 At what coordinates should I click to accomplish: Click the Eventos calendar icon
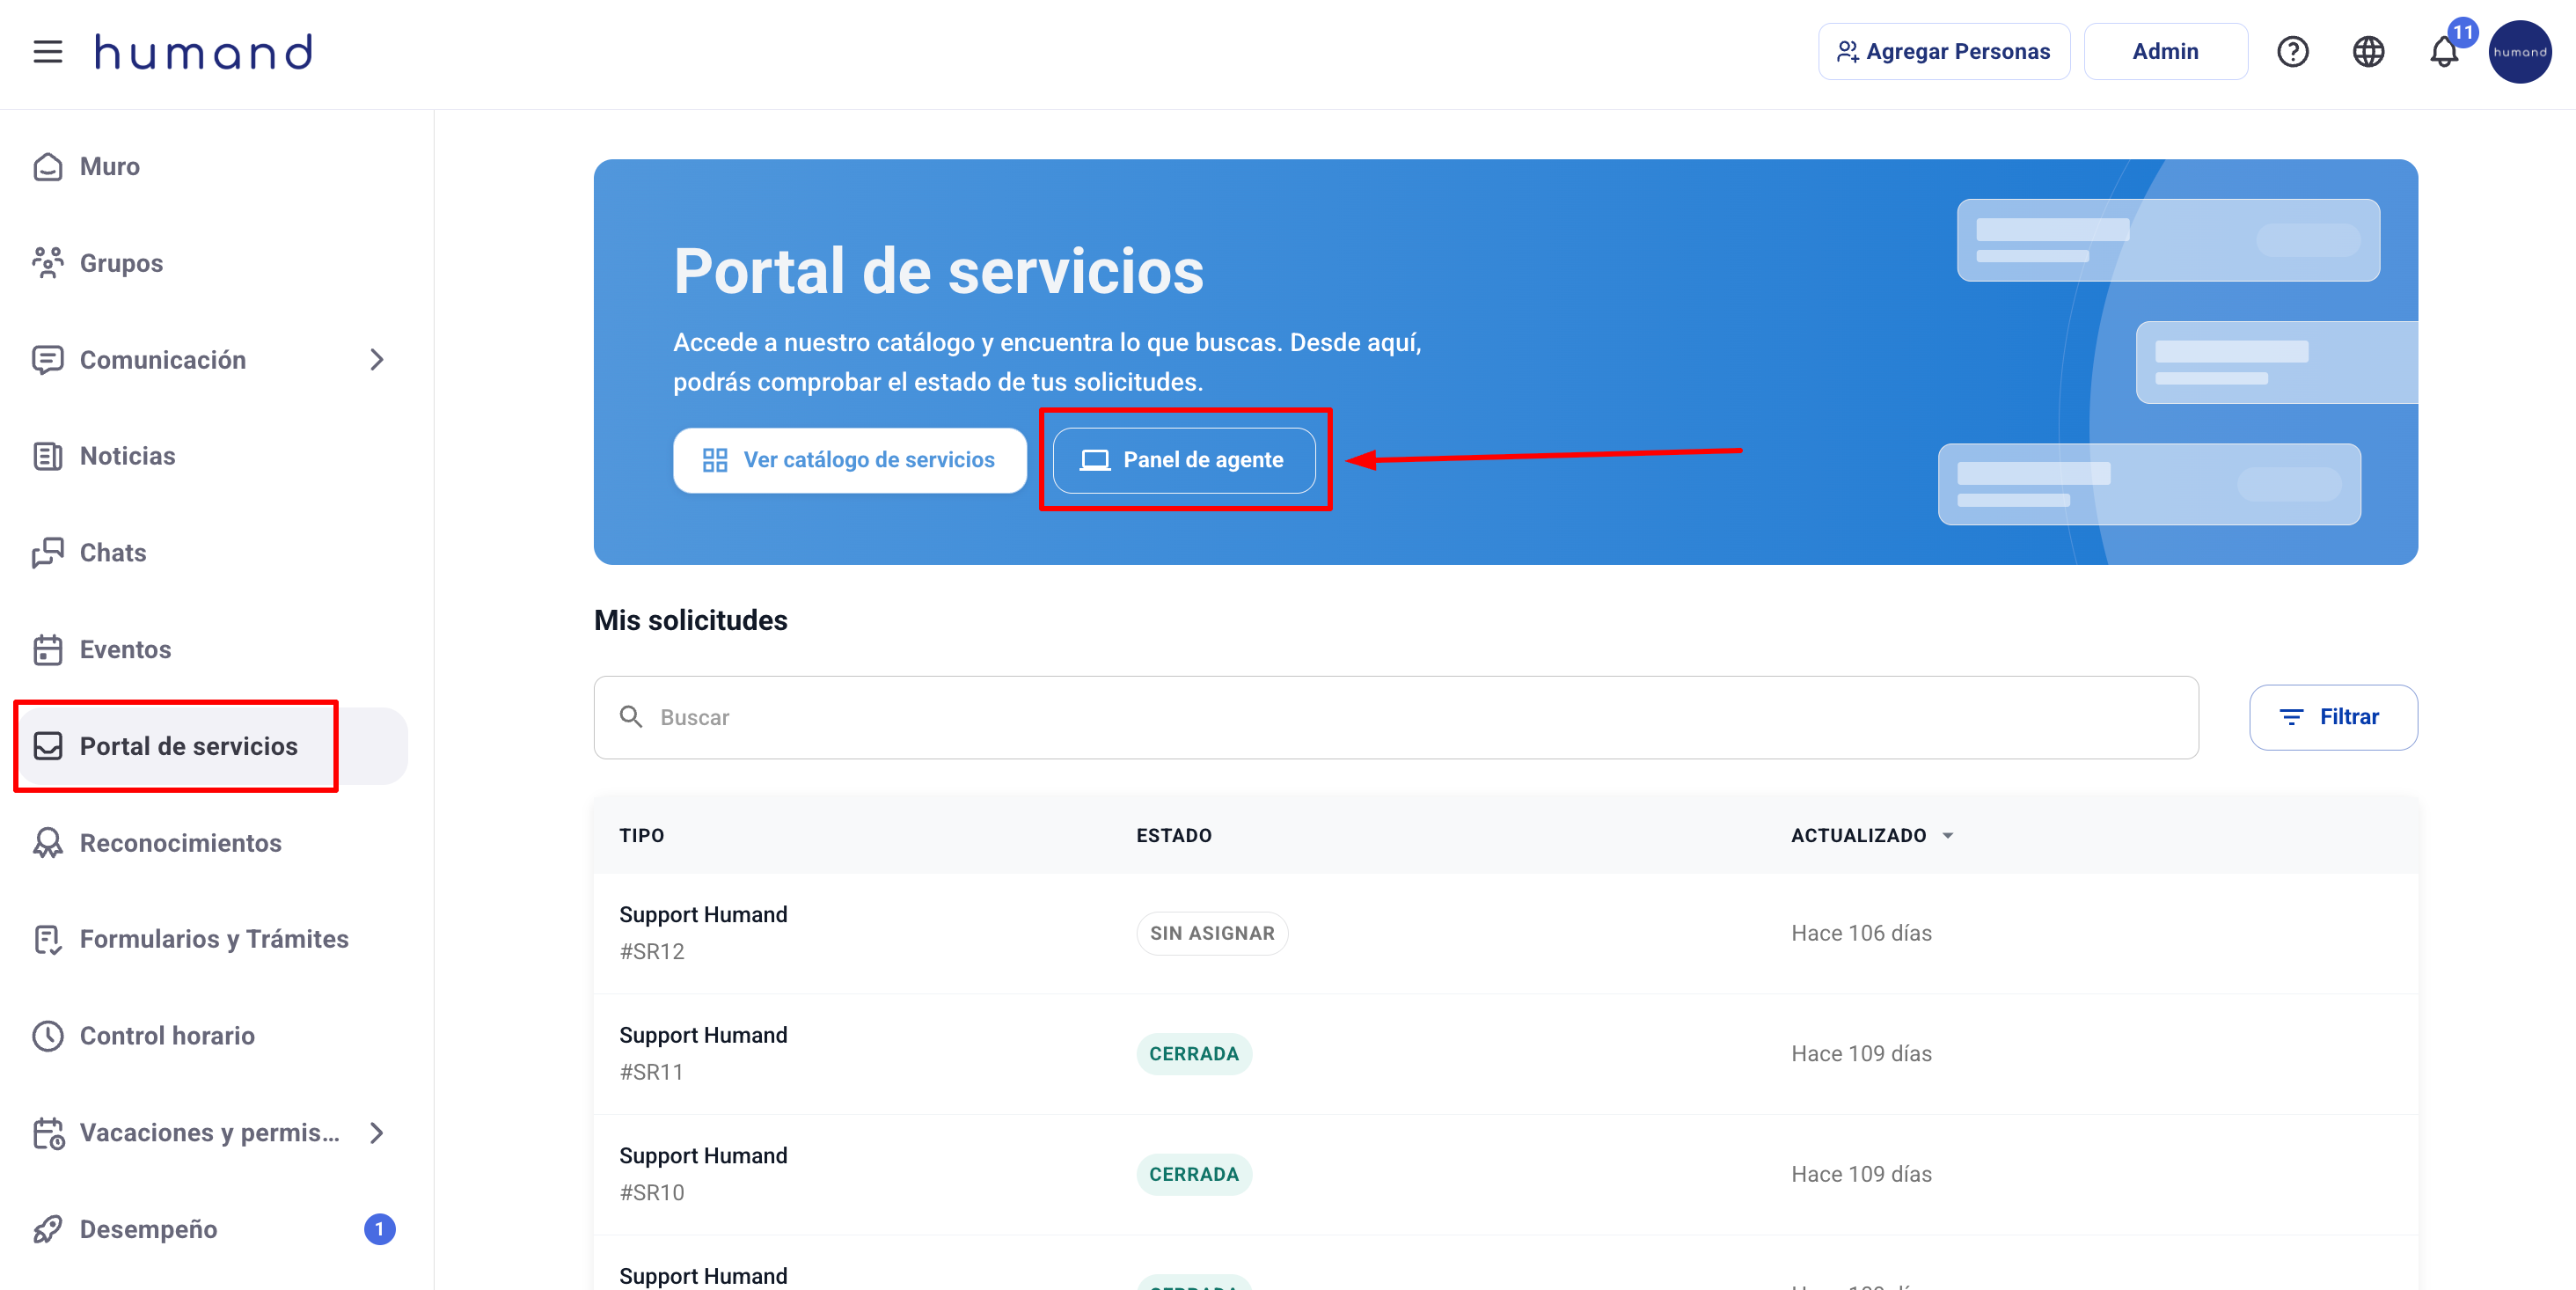[x=47, y=650]
